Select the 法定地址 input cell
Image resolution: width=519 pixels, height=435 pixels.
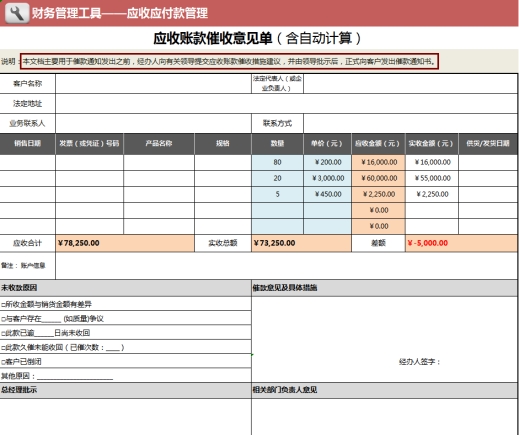(287, 104)
